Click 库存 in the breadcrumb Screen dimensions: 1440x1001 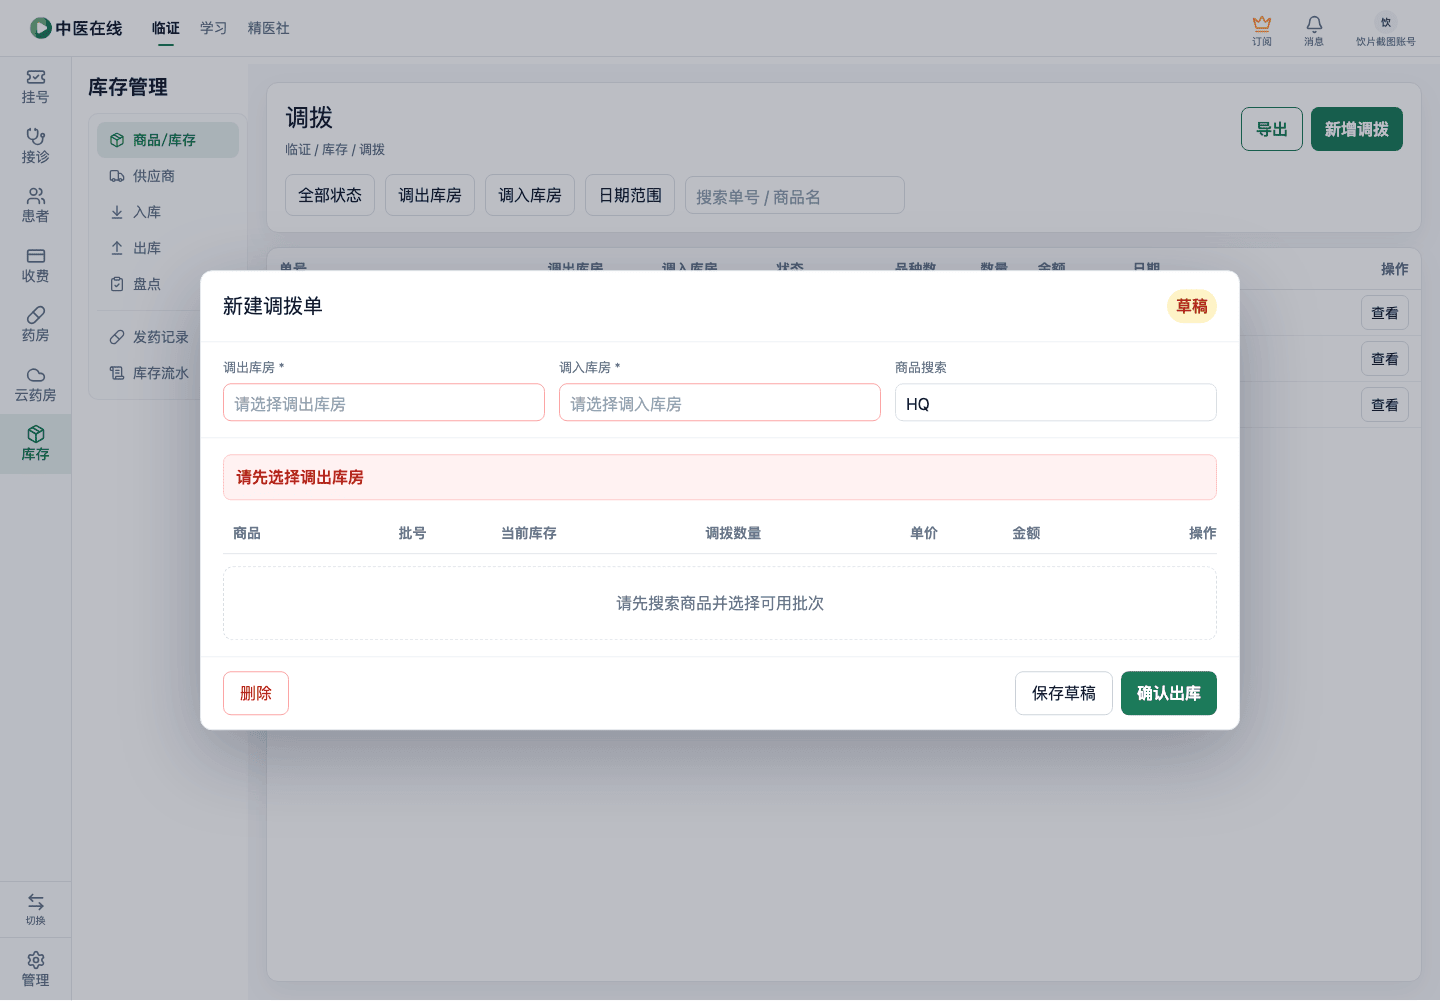[335, 150]
